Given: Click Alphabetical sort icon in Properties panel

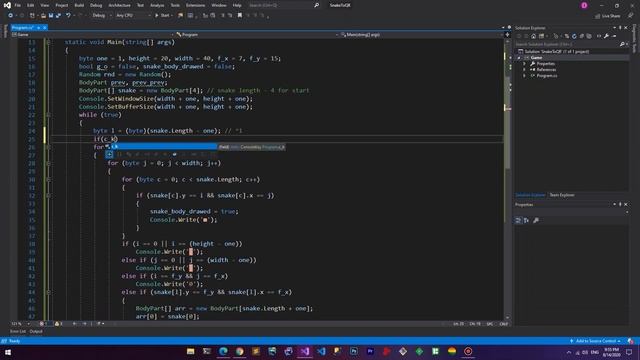Looking at the screenshot, I should tap(526, 220).
